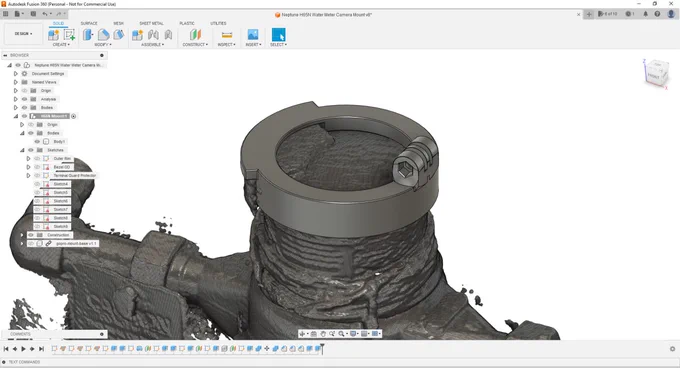Play the timeline forward
This screenshot has width=680, height=368.
[x=23, y=349]
